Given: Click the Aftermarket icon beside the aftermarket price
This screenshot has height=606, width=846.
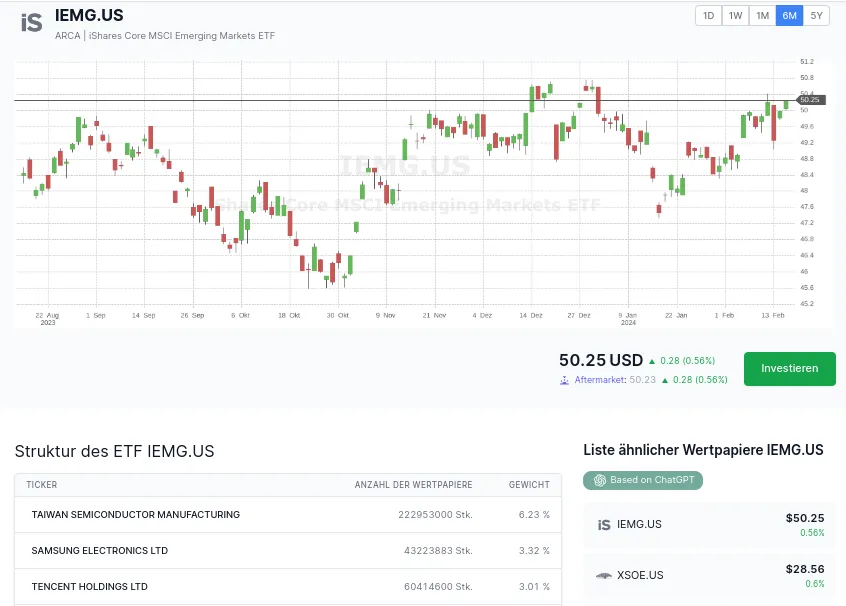Looking at the screenshot, I should [x=565, y=380].
